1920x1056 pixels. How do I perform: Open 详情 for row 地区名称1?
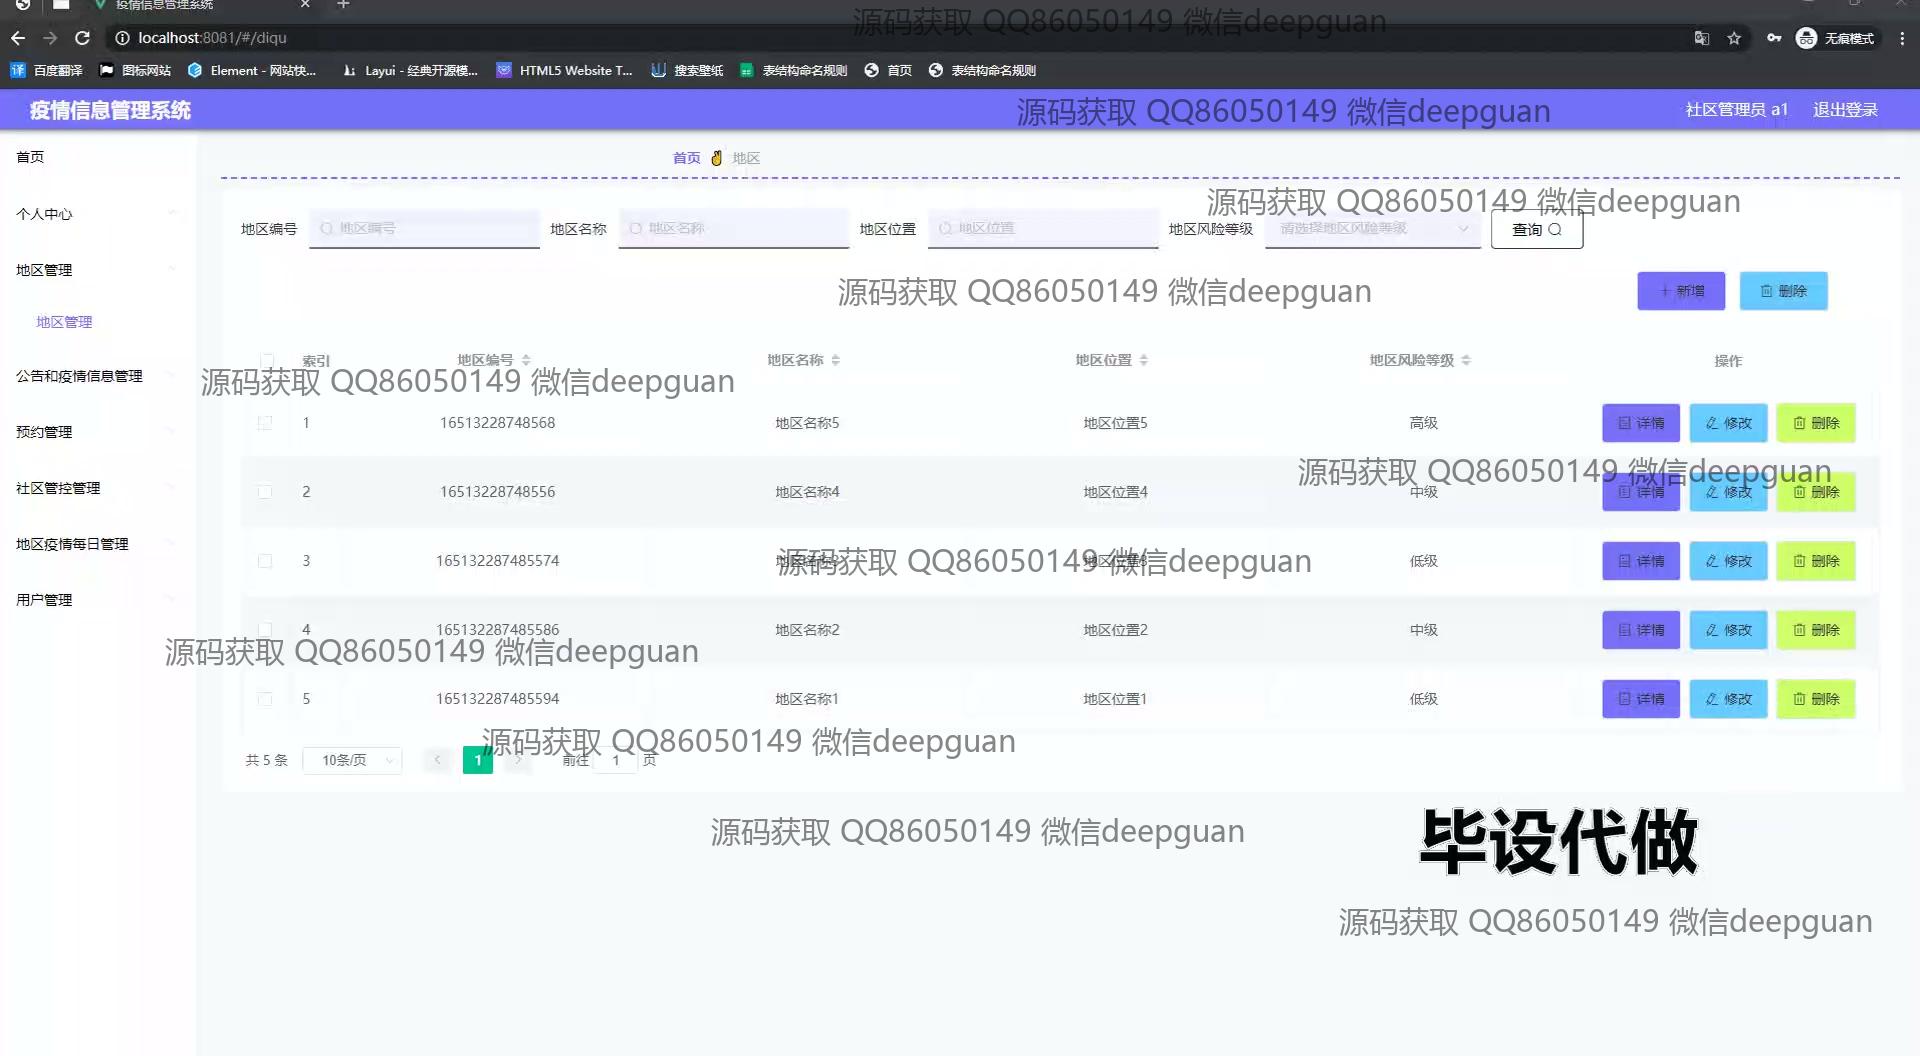1641,699
